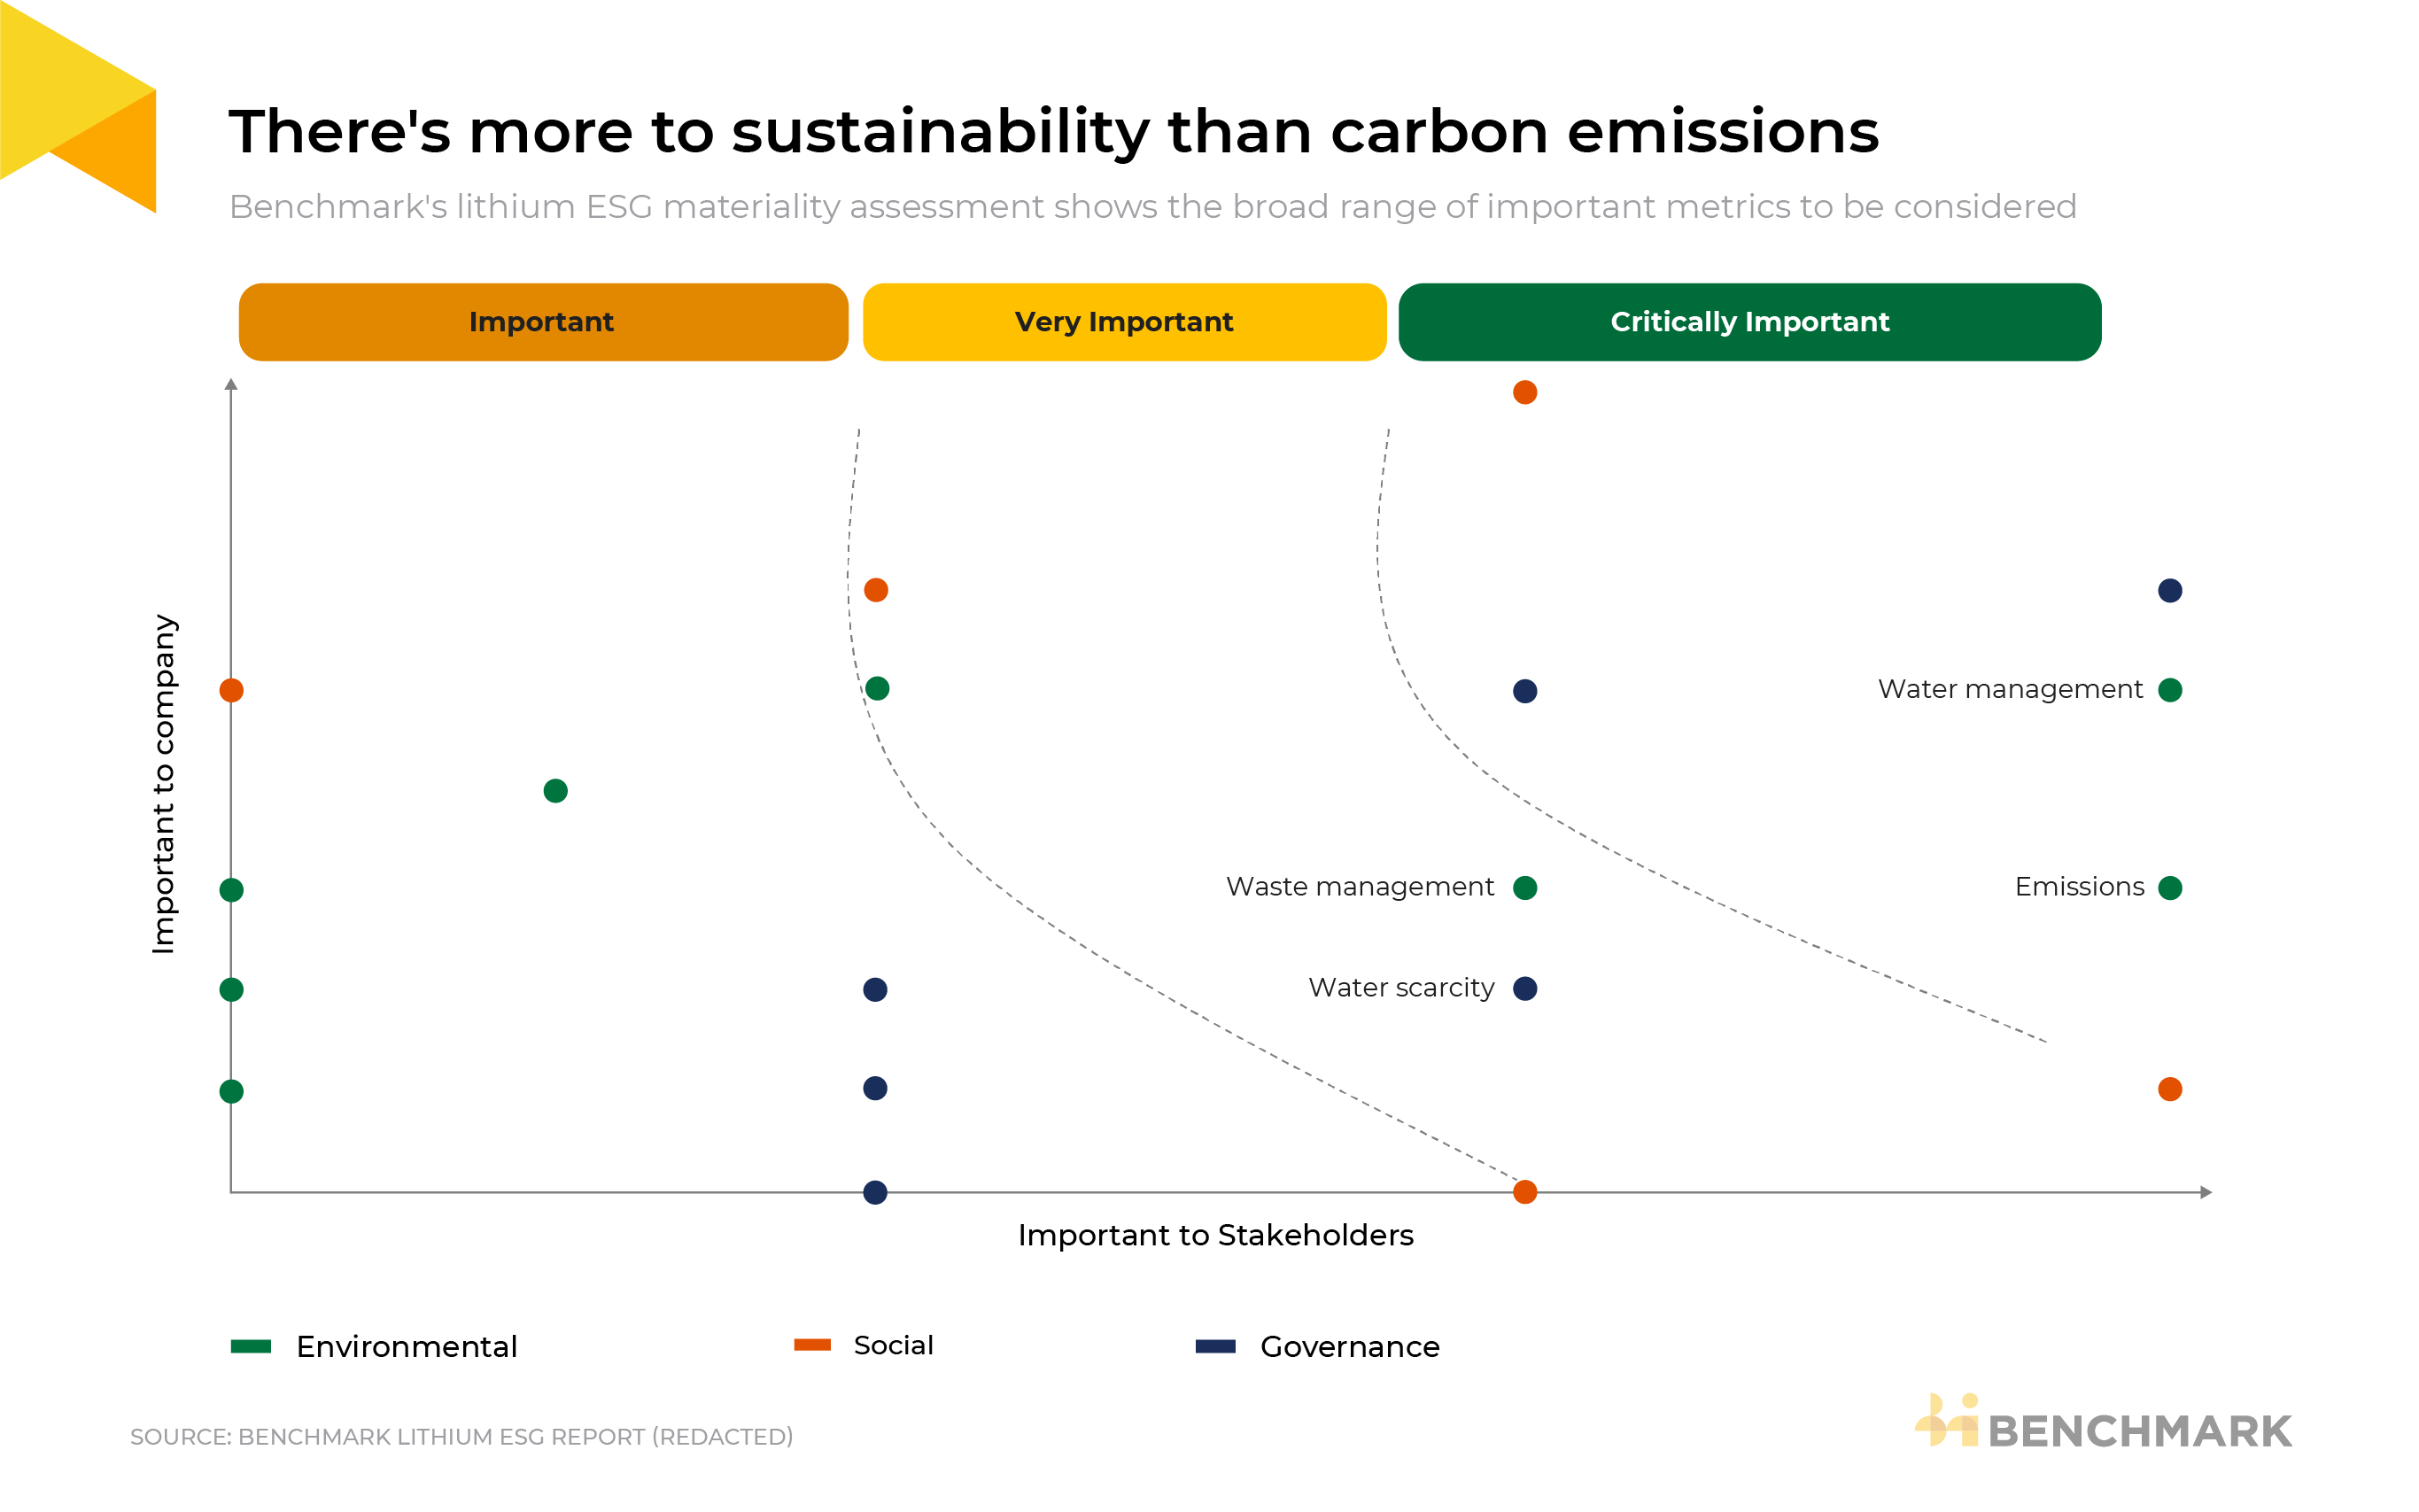Click the yellow arrow logo at top left
The width and height of the screenshot is (2419, 1512).
[x=78, y=106]
